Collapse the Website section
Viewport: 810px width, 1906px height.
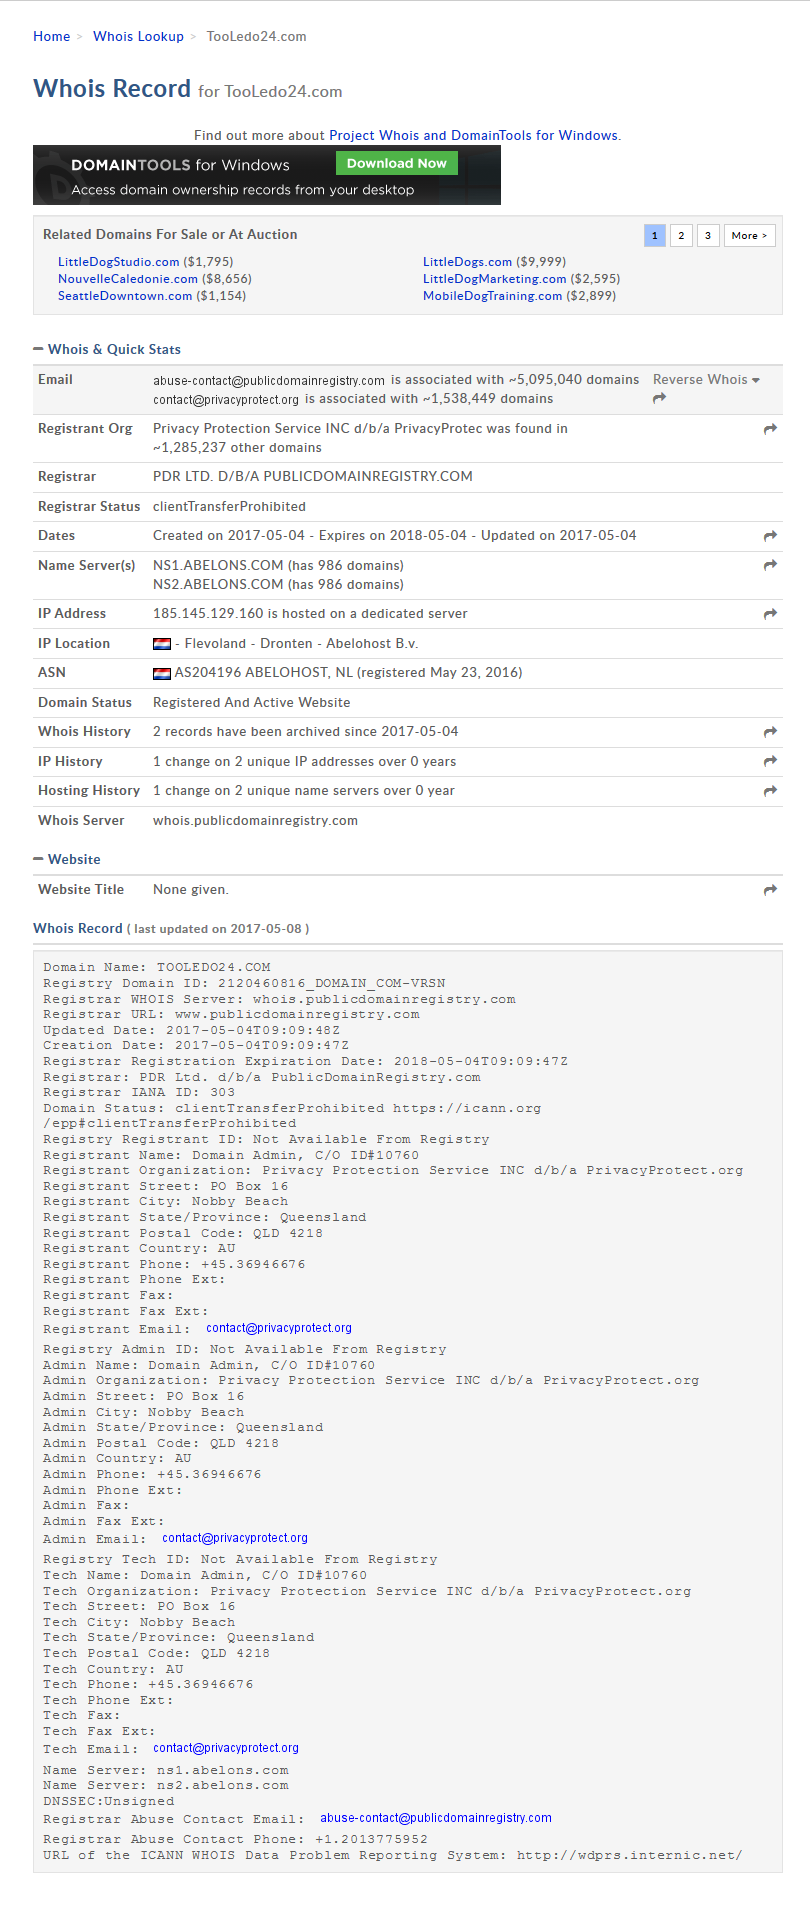click(38, 859)
